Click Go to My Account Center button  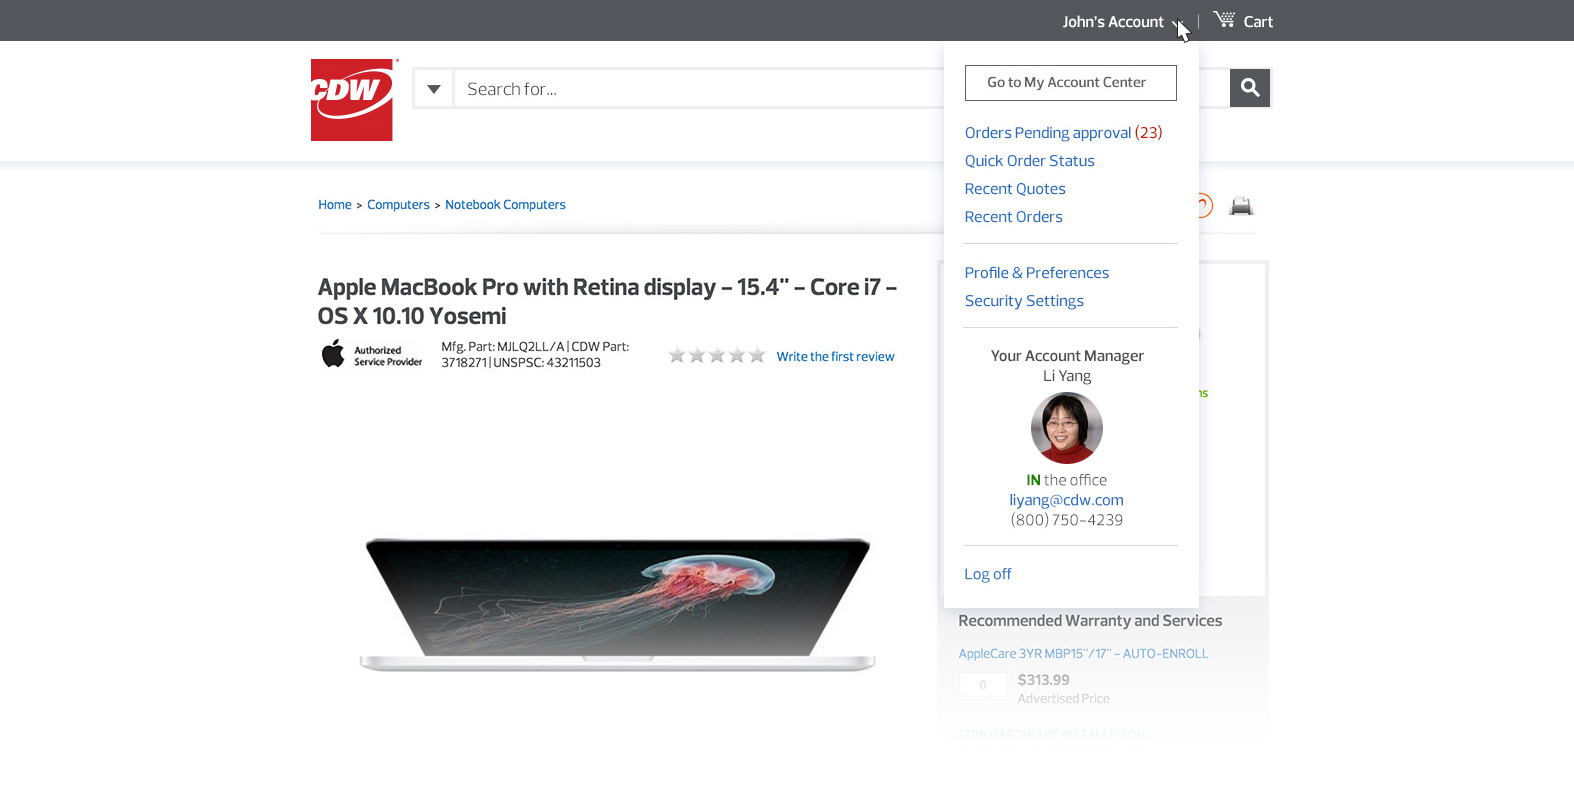pos(1070,83)
